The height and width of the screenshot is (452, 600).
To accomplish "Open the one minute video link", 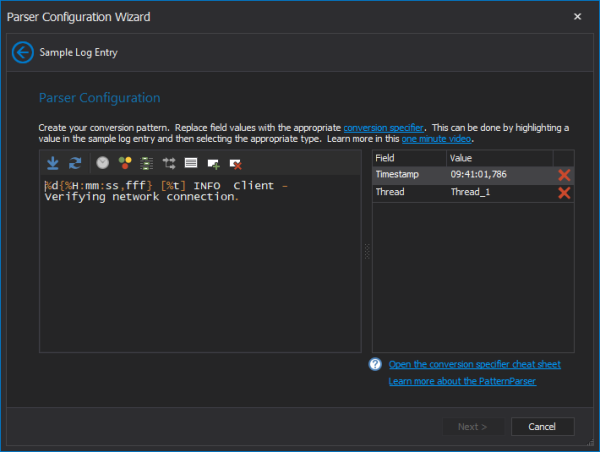I will tap(436, 139).
